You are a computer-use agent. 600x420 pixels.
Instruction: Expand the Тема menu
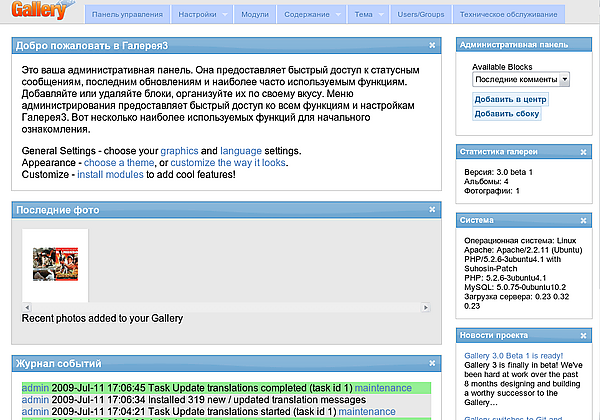click(368, 15)
